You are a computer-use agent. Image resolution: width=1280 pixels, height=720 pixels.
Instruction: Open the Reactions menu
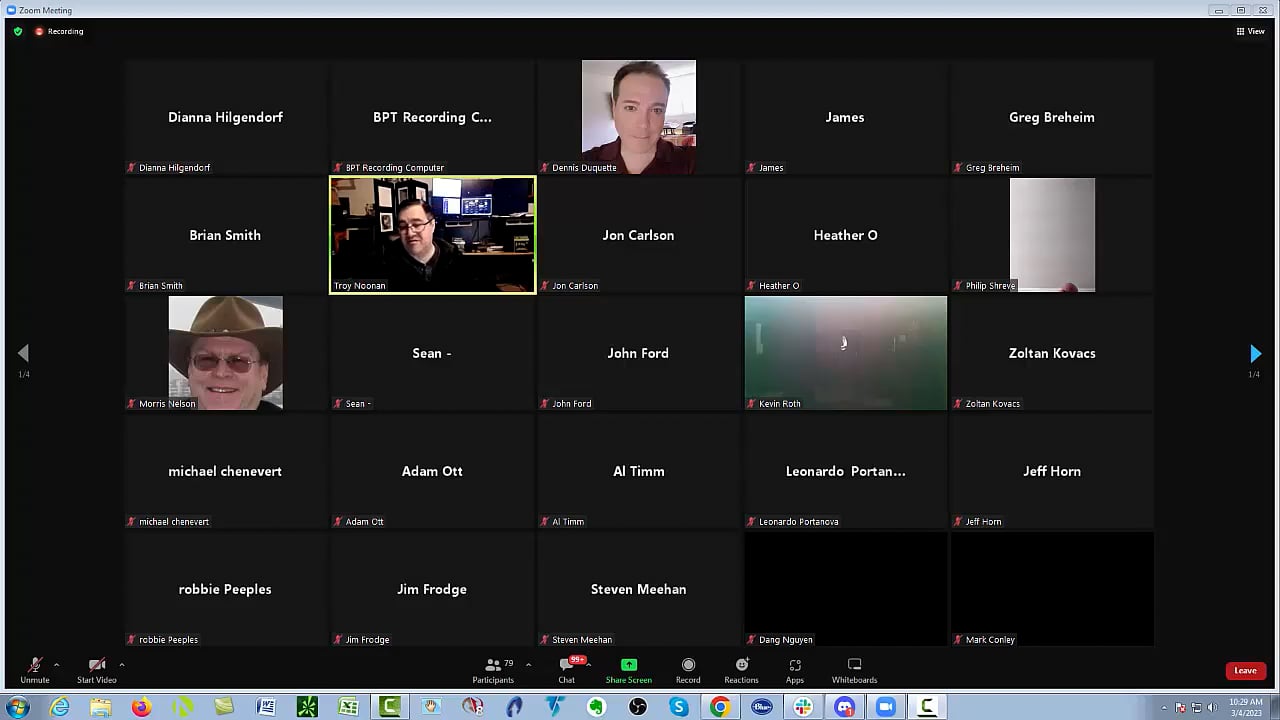(x=741, y=670)
